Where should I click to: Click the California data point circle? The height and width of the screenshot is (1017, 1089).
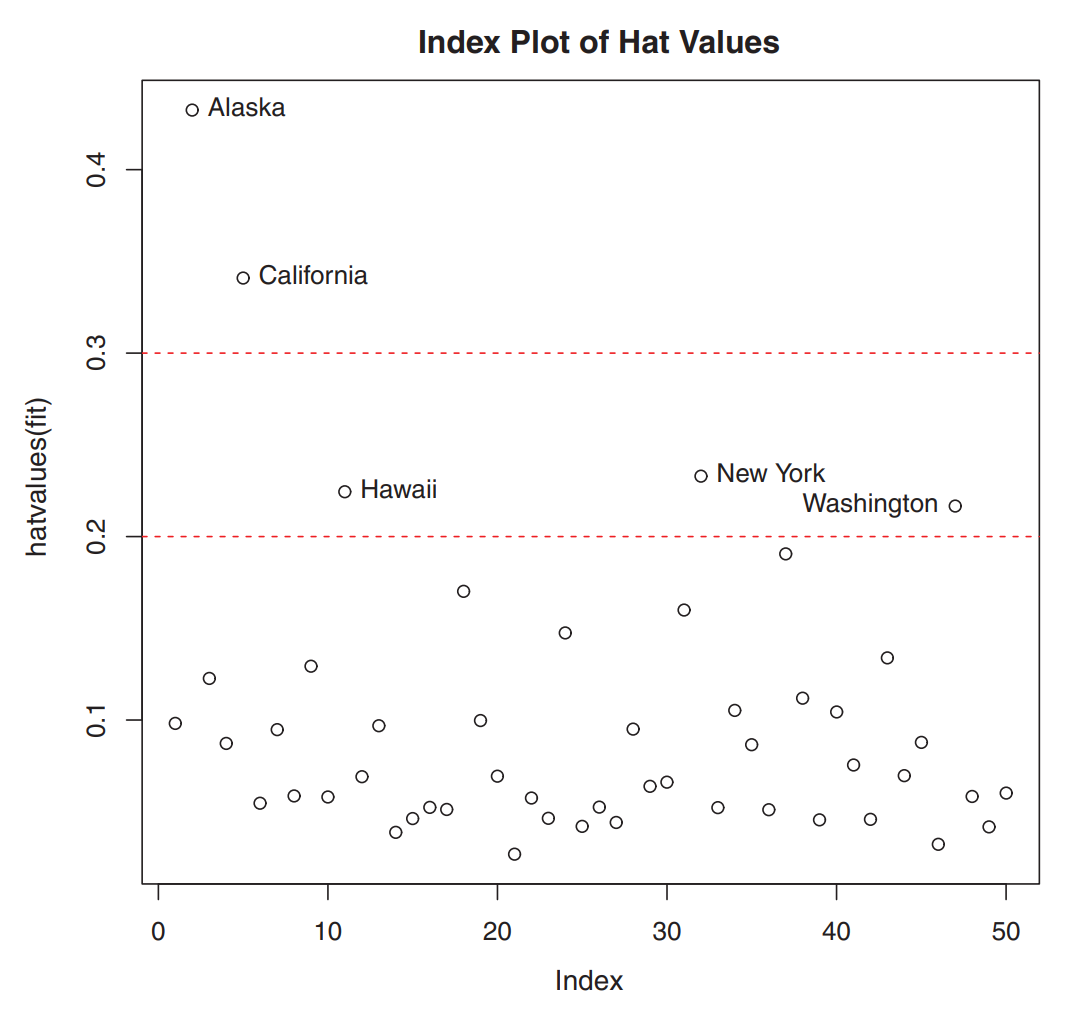click(243, 278)
